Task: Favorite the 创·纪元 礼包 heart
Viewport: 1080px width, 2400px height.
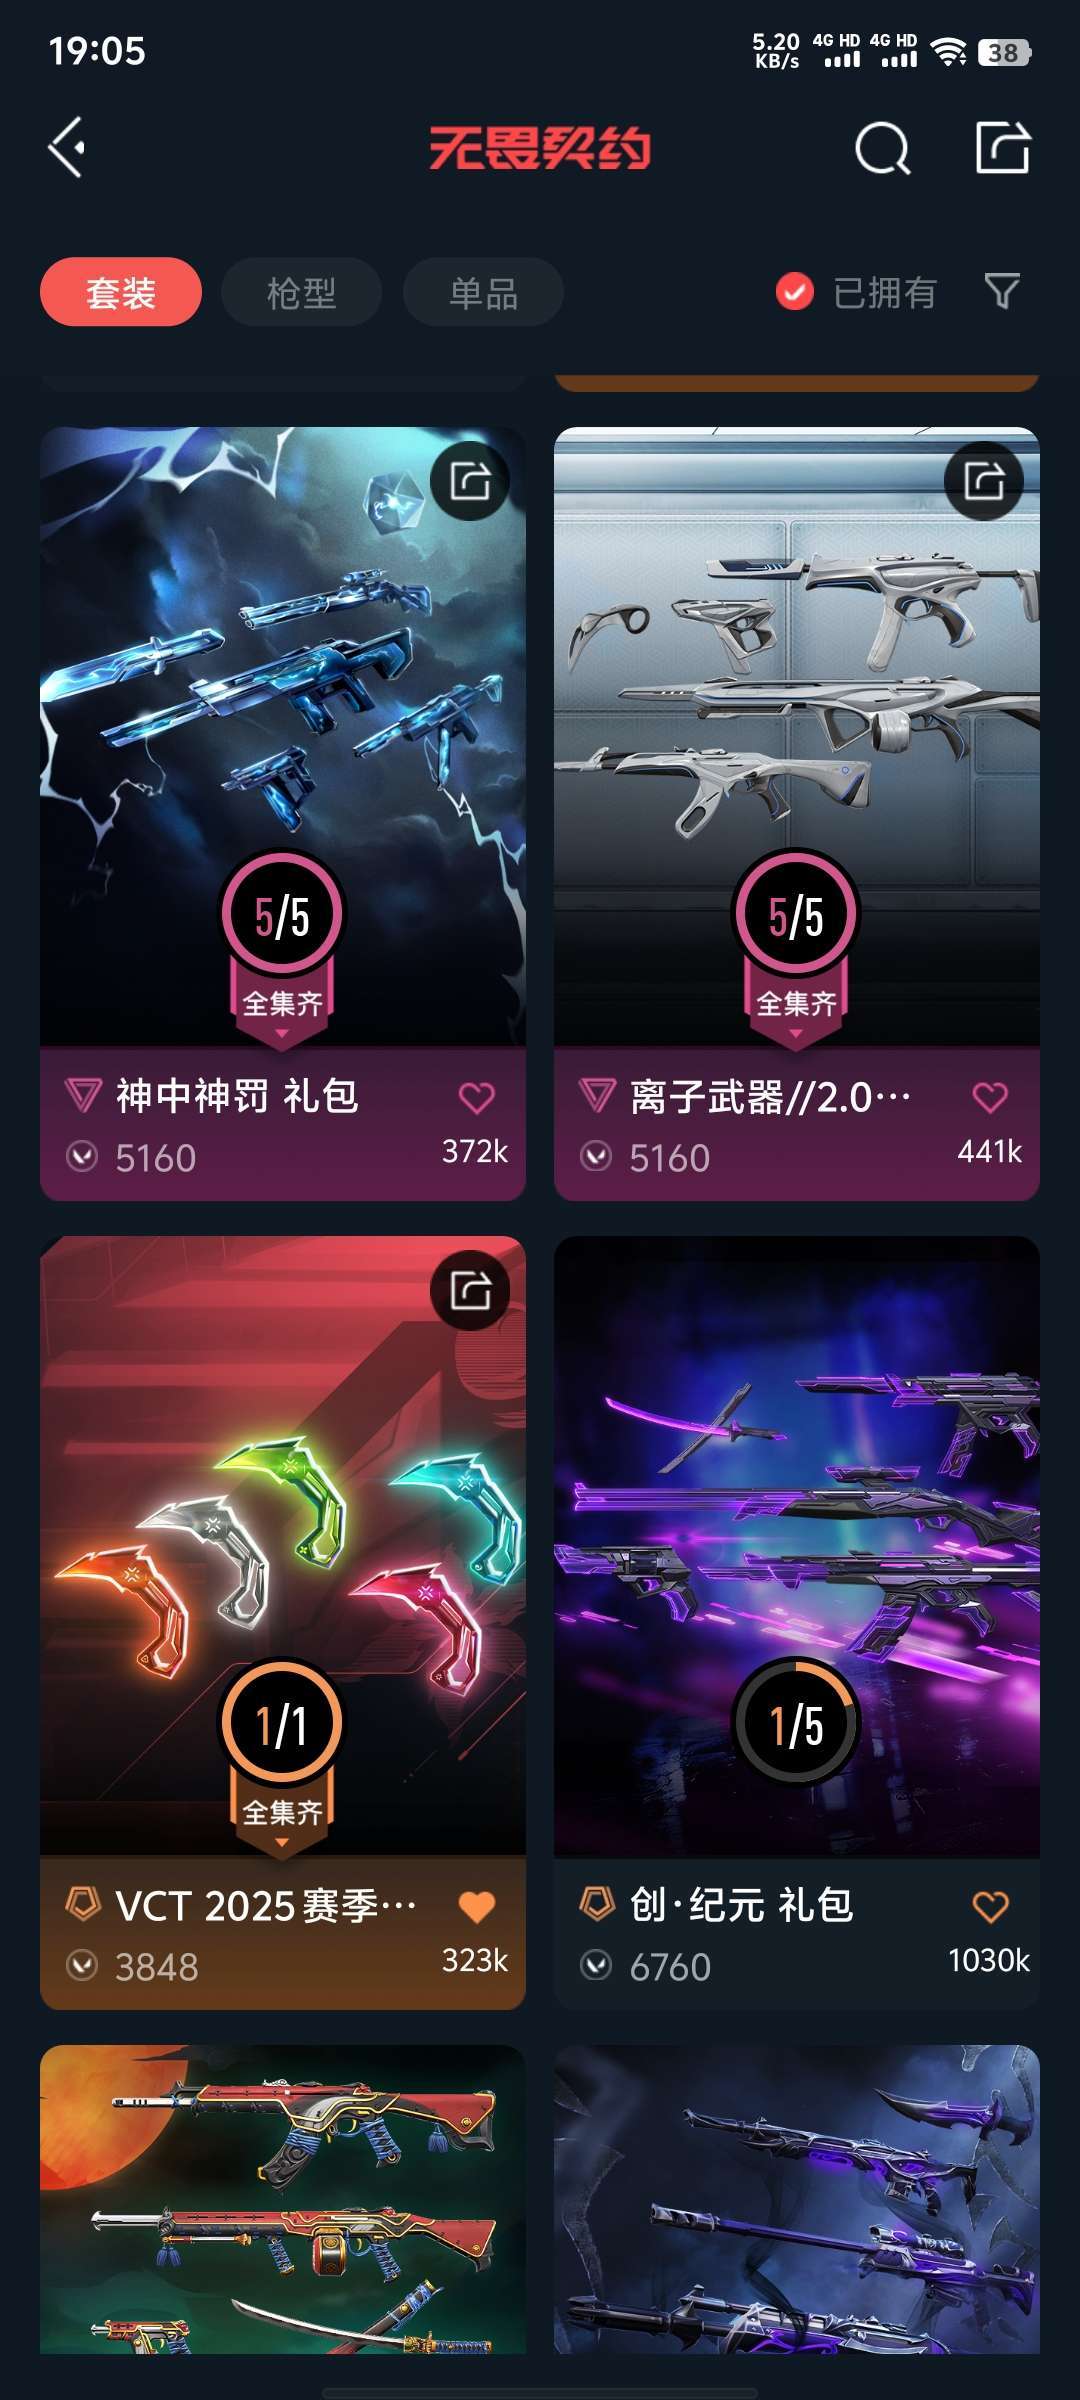Action: tap(991, 1907)
